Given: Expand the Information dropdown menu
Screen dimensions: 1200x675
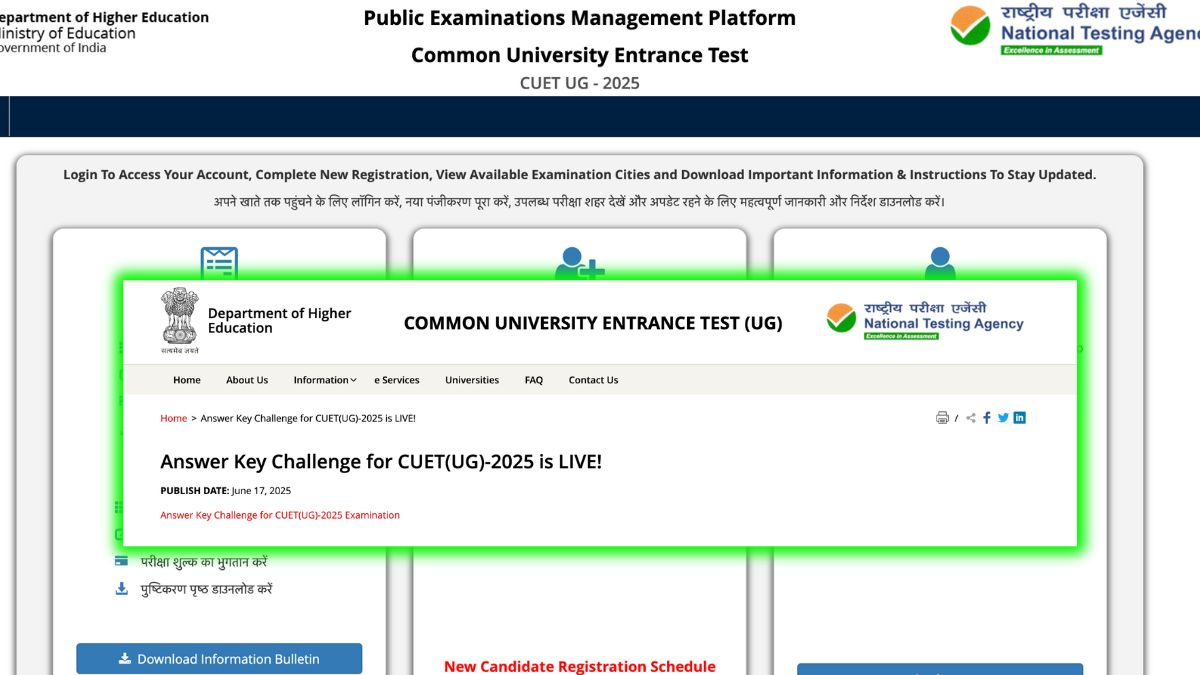Looking at the screenshot, I should point(325,380).
